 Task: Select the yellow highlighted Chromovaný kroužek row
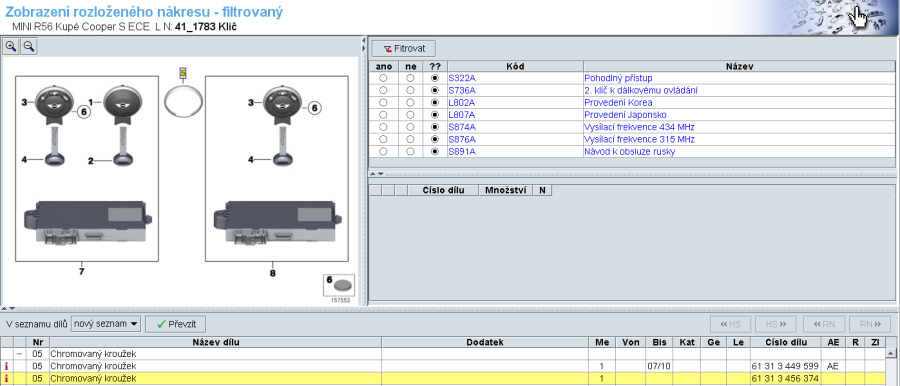[x=443, y=379]
